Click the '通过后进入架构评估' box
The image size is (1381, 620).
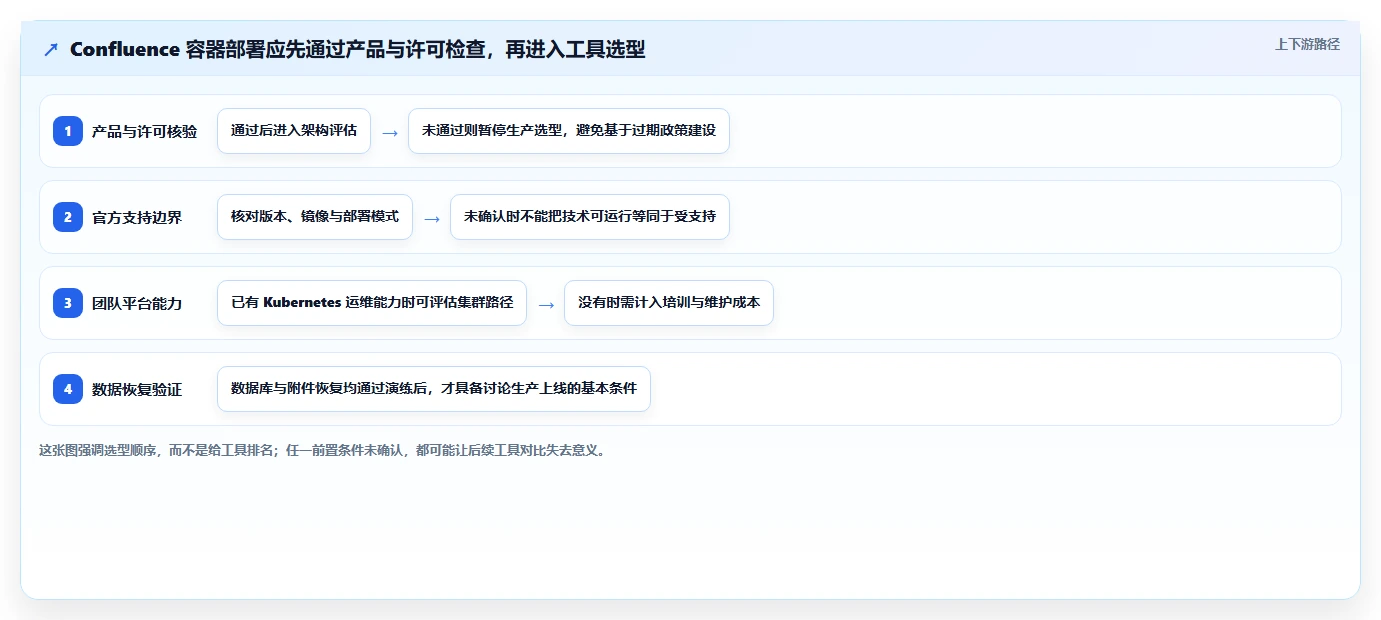(294, 131)
